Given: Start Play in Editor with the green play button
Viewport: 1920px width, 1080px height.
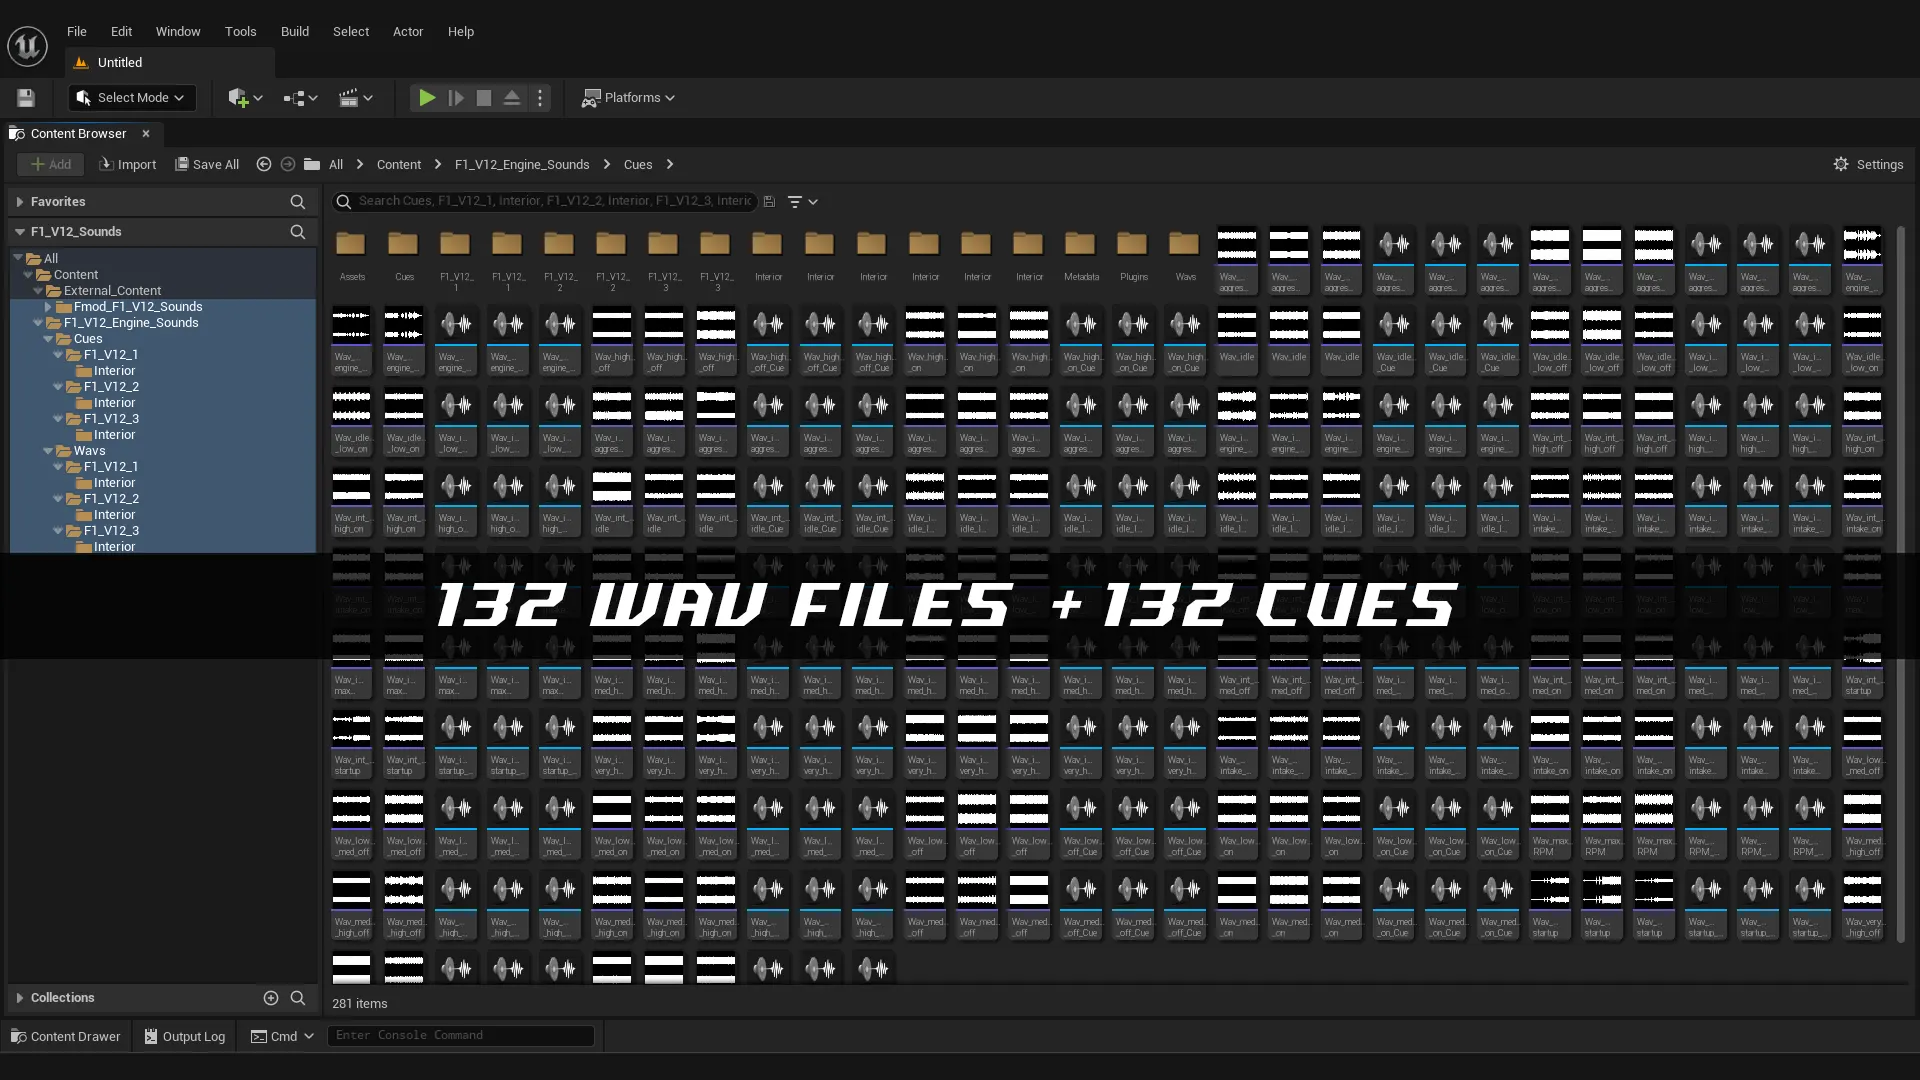Looking at the screenshot, I should (x=427, y=98).
